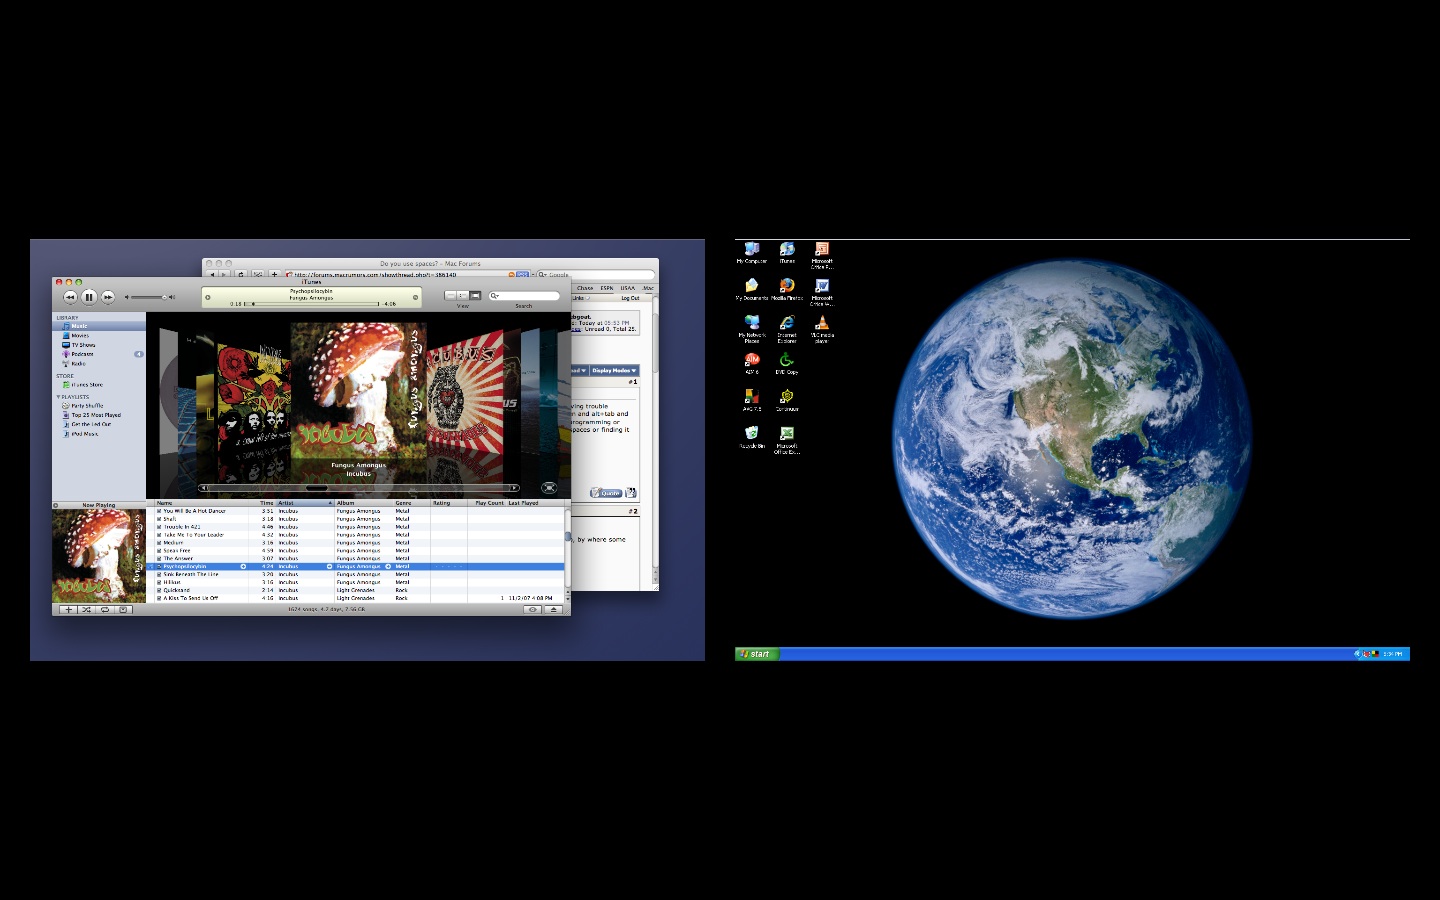The image size is (1440, 900).
Task: Toggle the artwork viewer button in iTunes
Action: pos(123,609)
